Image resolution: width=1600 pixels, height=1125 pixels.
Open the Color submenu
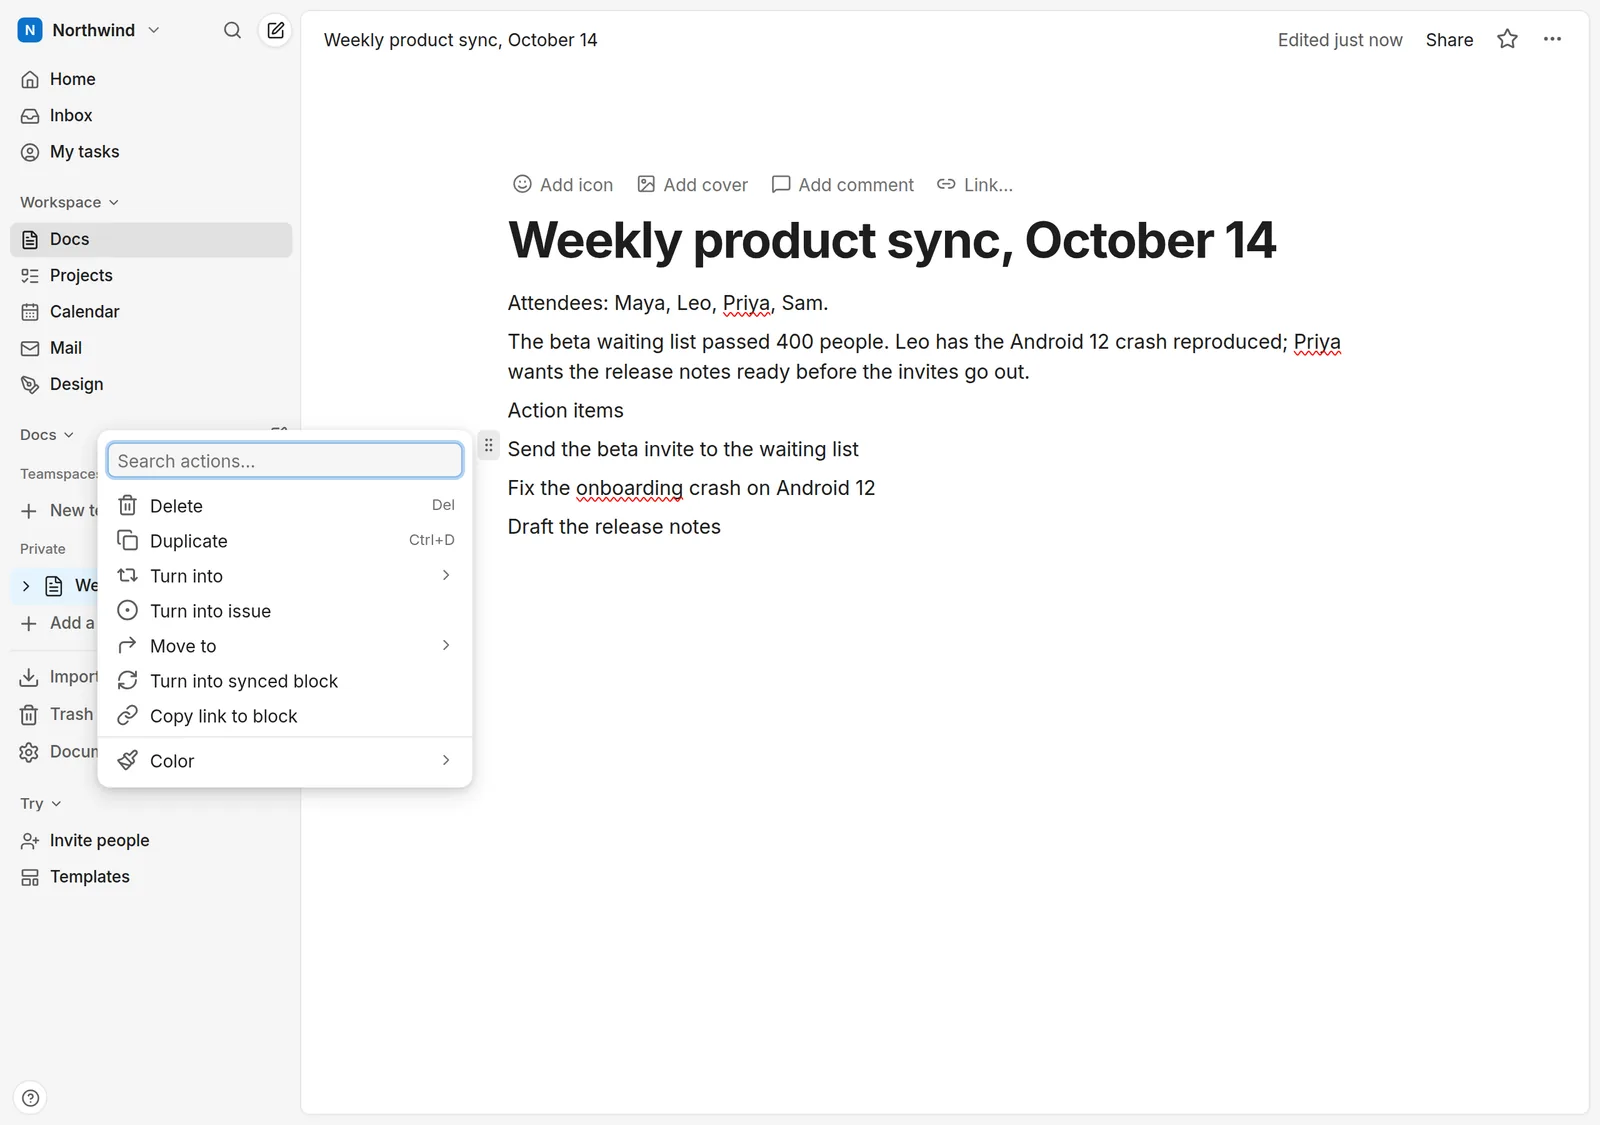coord(285,761)
